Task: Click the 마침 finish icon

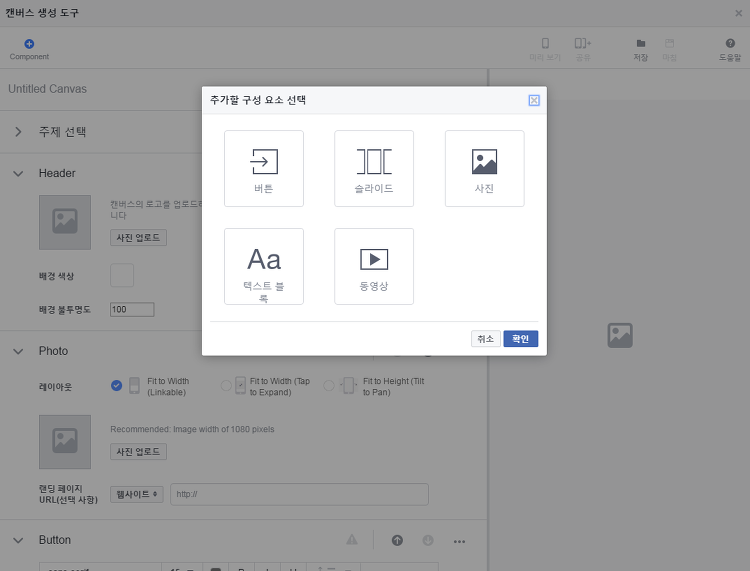Action: (669, 49)
